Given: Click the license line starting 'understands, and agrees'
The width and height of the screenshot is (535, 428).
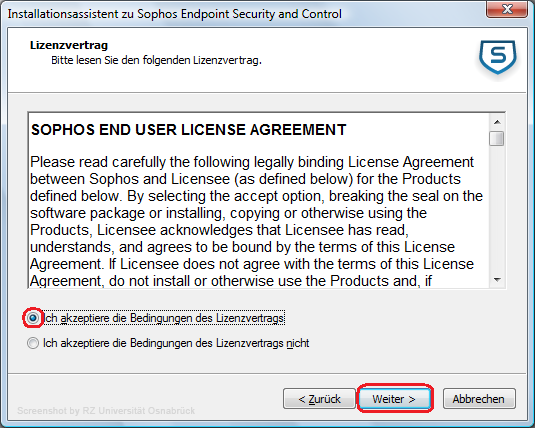Looking at the screenshot, I should 242,247.
